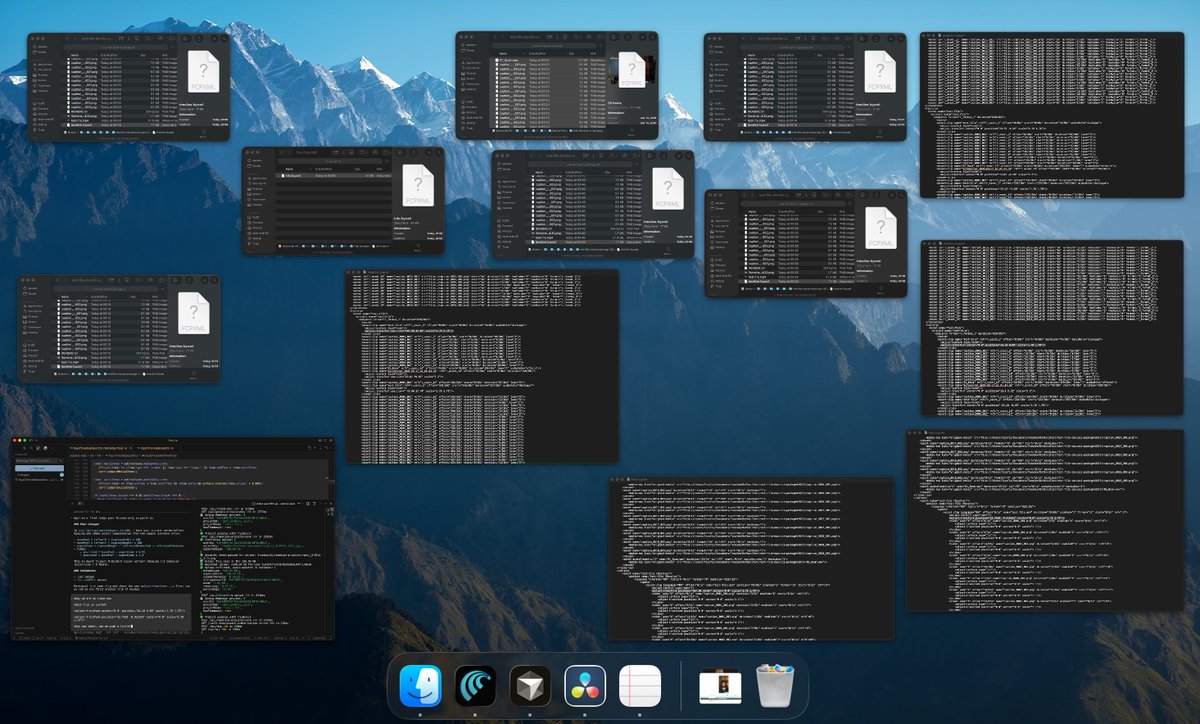Image resolution: width=1200 pixels, height=724 pixels.
Task: Click the search field in the single-file Finder window
Action: point(330,161)
